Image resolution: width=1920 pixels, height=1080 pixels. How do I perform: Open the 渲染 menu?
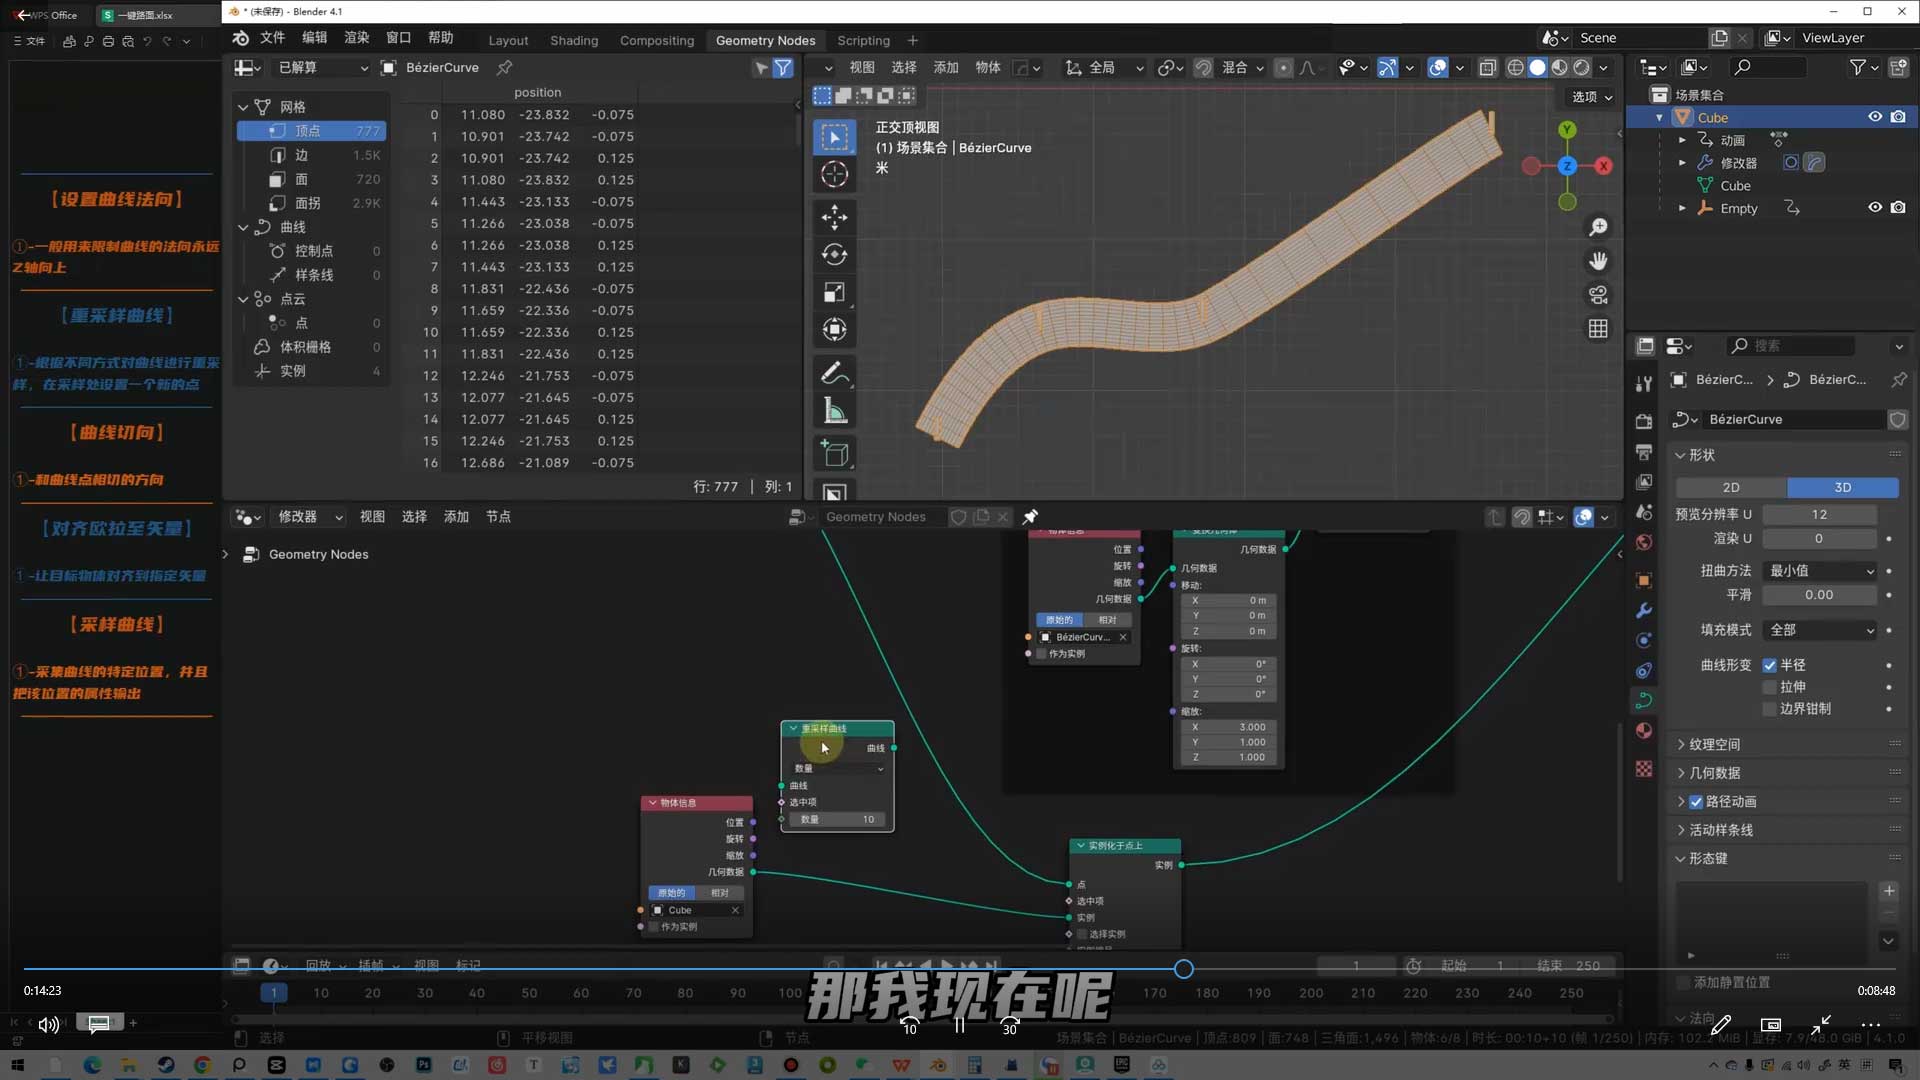356,38
